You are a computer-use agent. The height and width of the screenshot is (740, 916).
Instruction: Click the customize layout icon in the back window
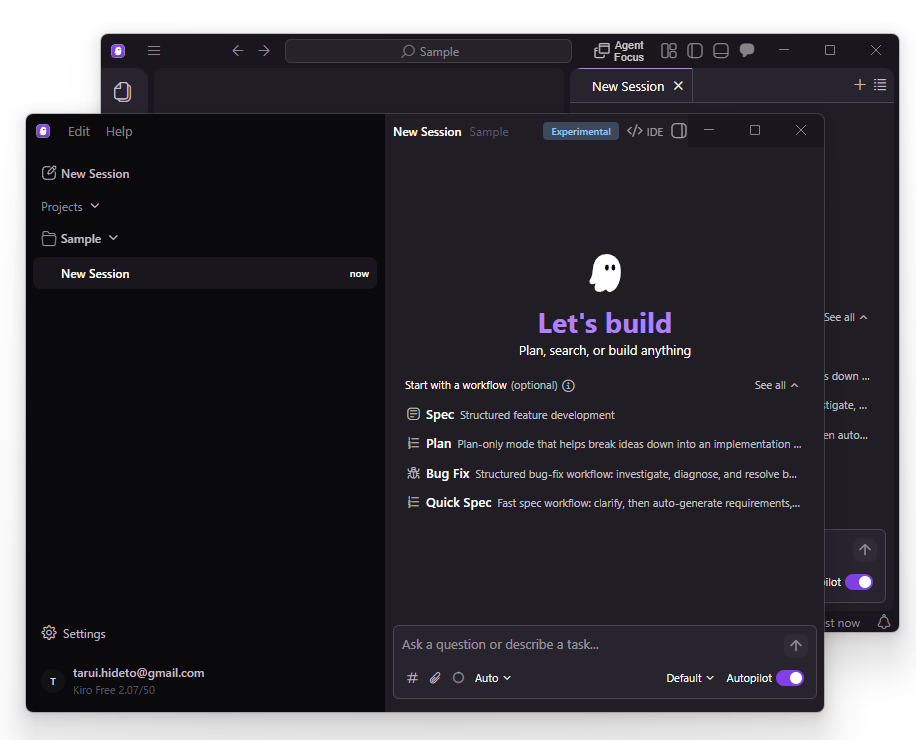669,51
